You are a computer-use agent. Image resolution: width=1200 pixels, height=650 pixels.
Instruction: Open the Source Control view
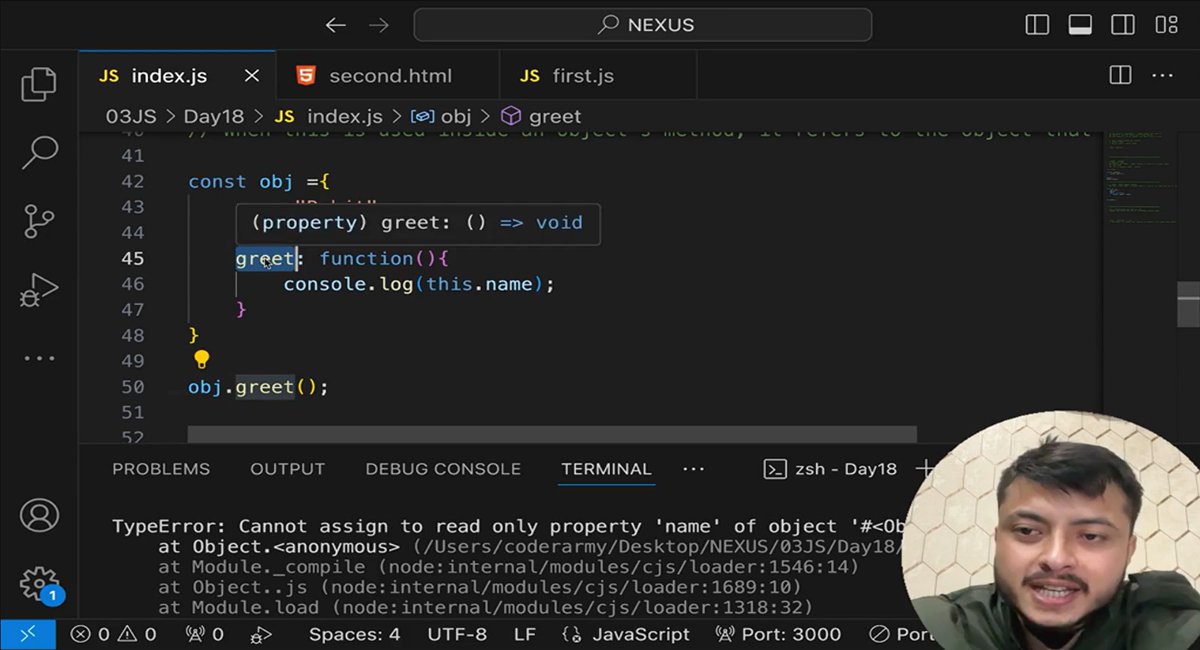(39, 222)
